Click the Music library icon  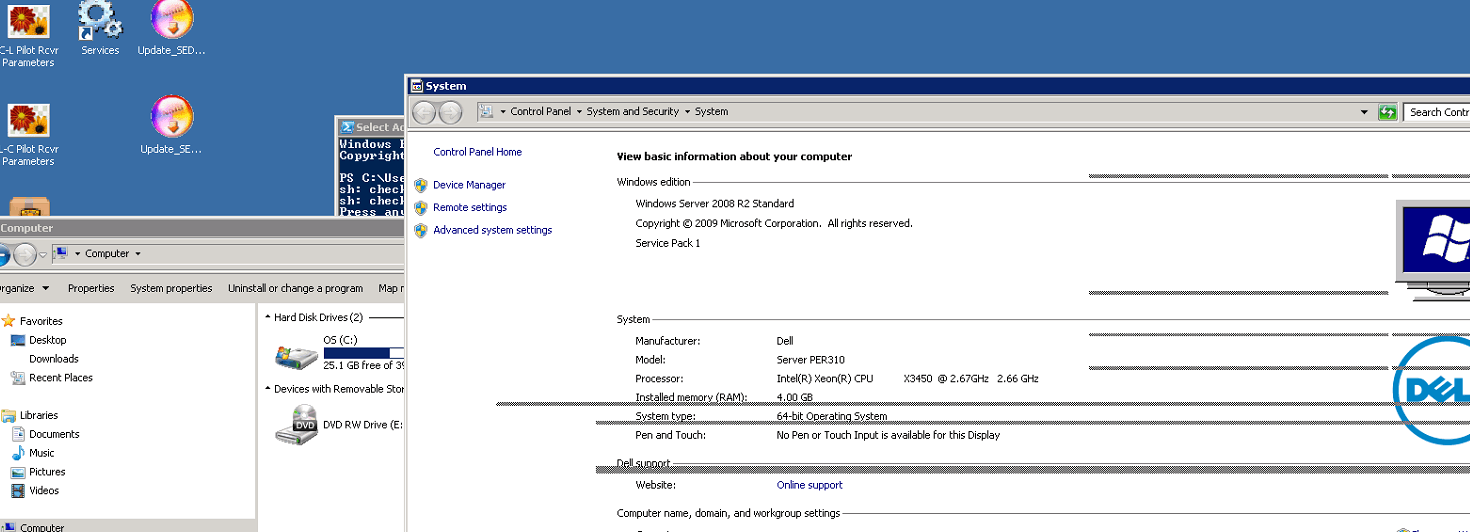coord(18,453)
